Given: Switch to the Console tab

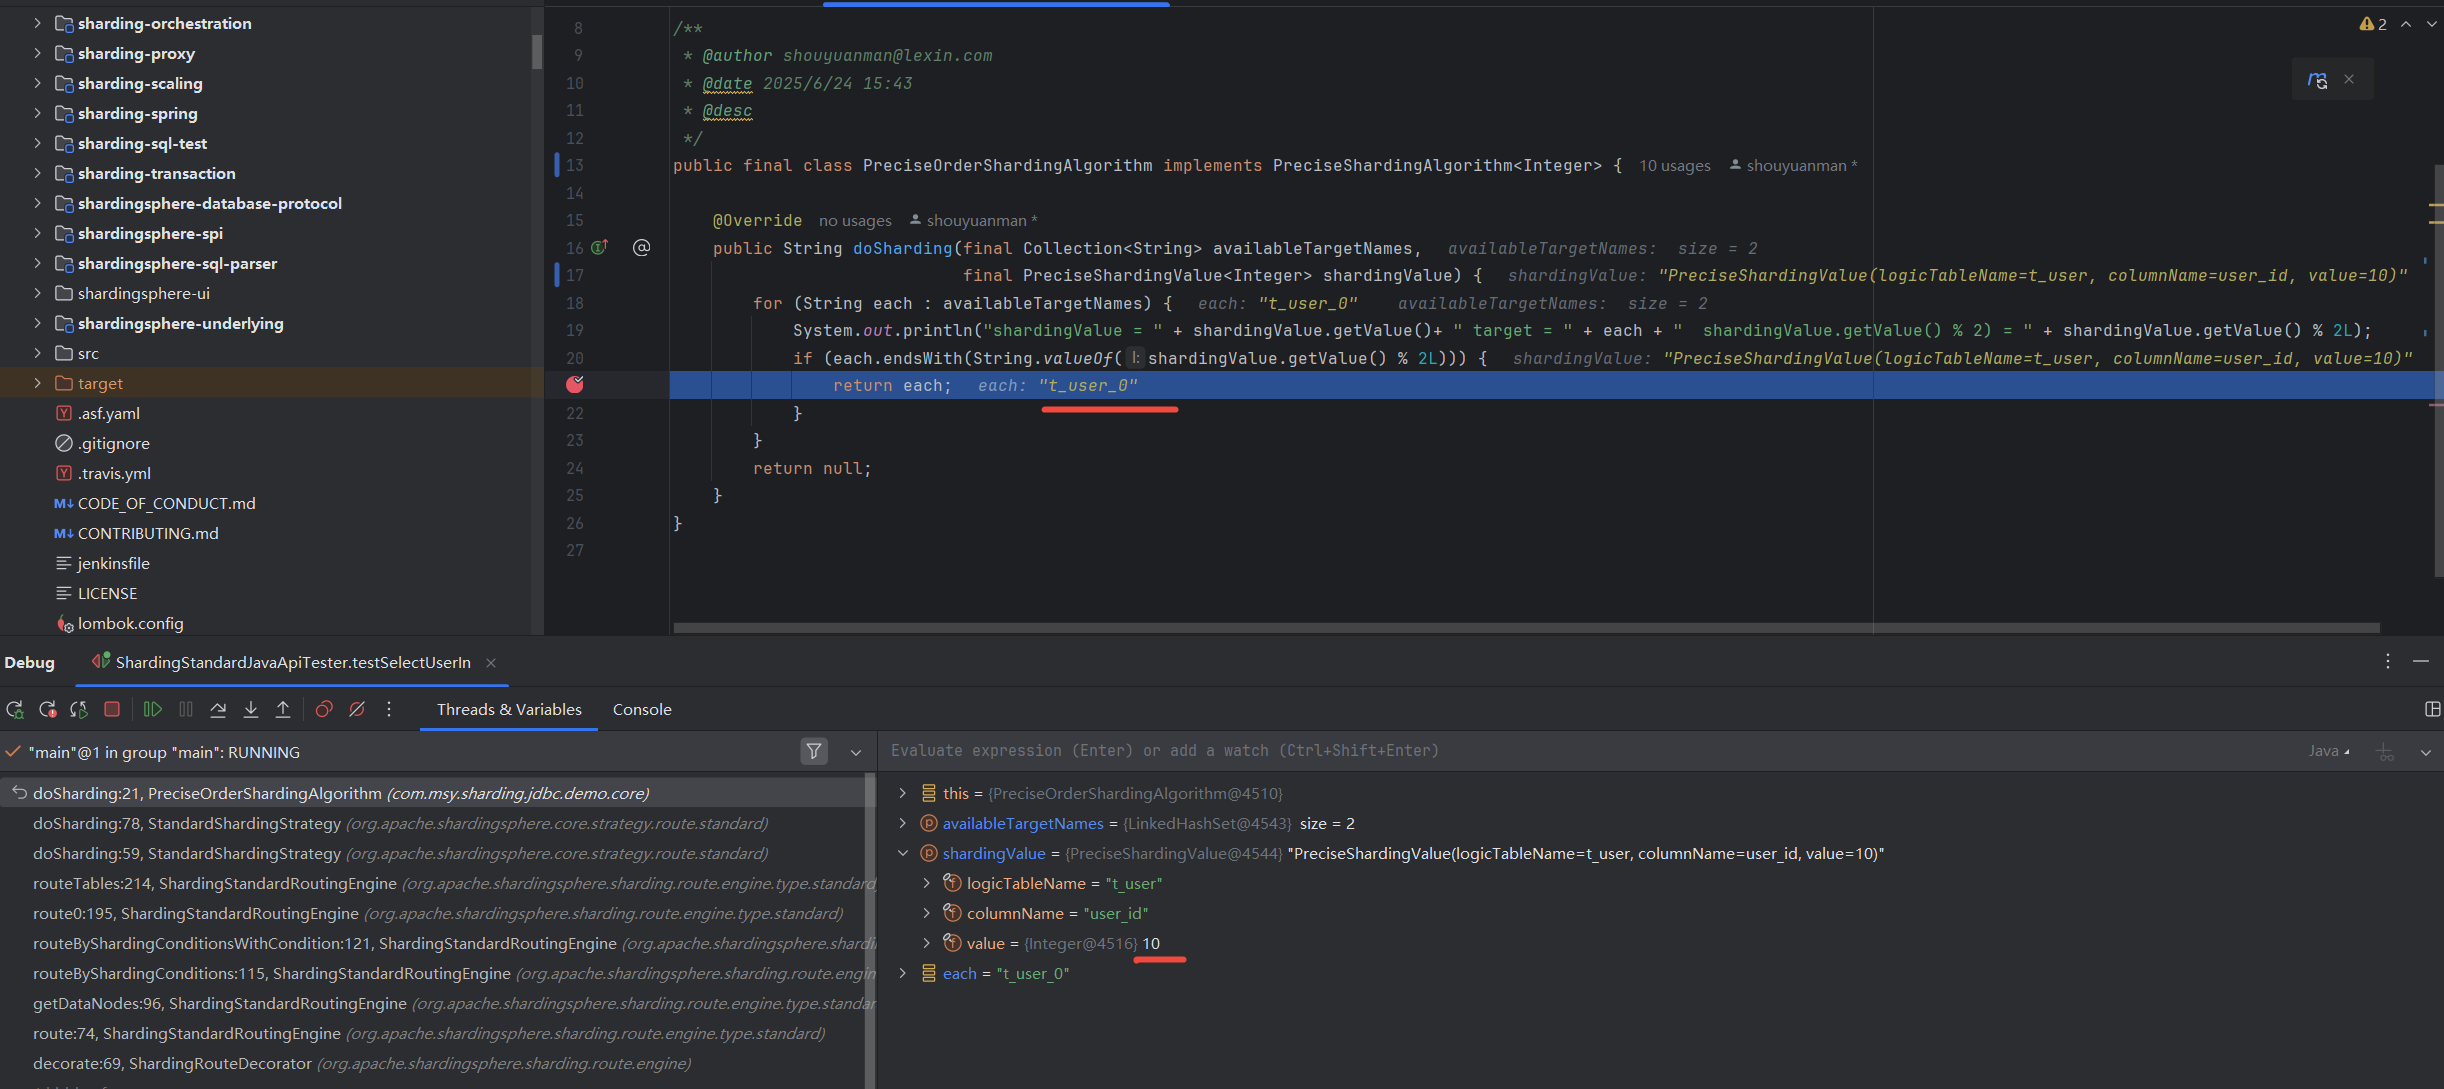Looking at the screenshot, I should pyautogui.click(x=641, y=709).
